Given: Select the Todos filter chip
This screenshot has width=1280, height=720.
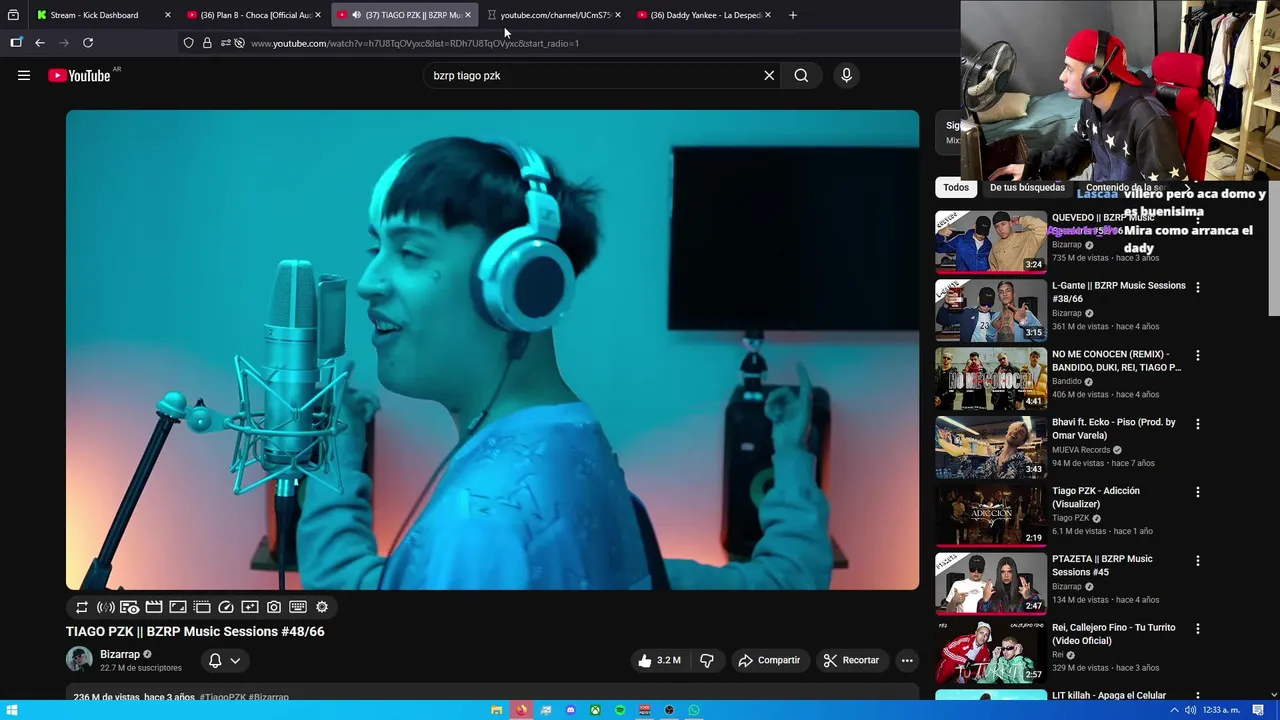Looking at the screenshot, I should tap(956, 187).
